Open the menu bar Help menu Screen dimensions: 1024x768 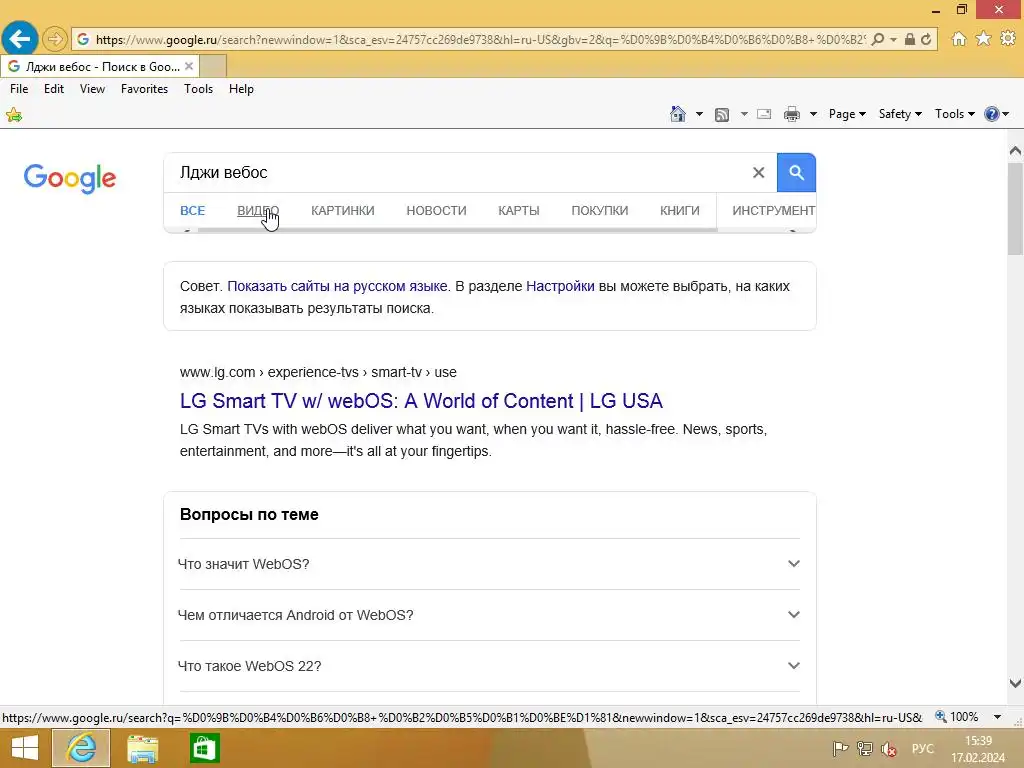click(241, 89)
